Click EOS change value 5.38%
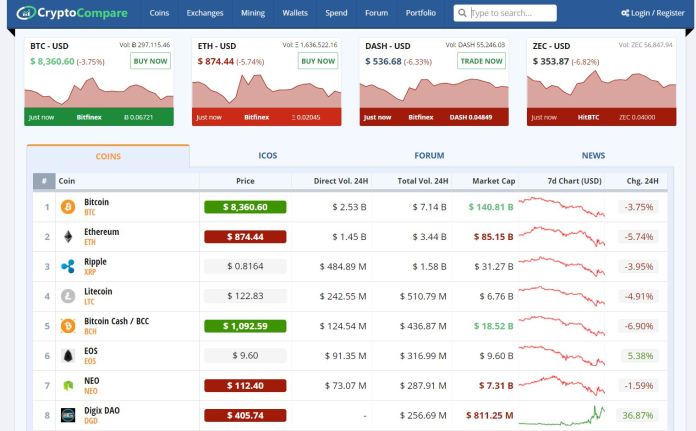Viewport: 696px width, 431px height. click(640, 356)
